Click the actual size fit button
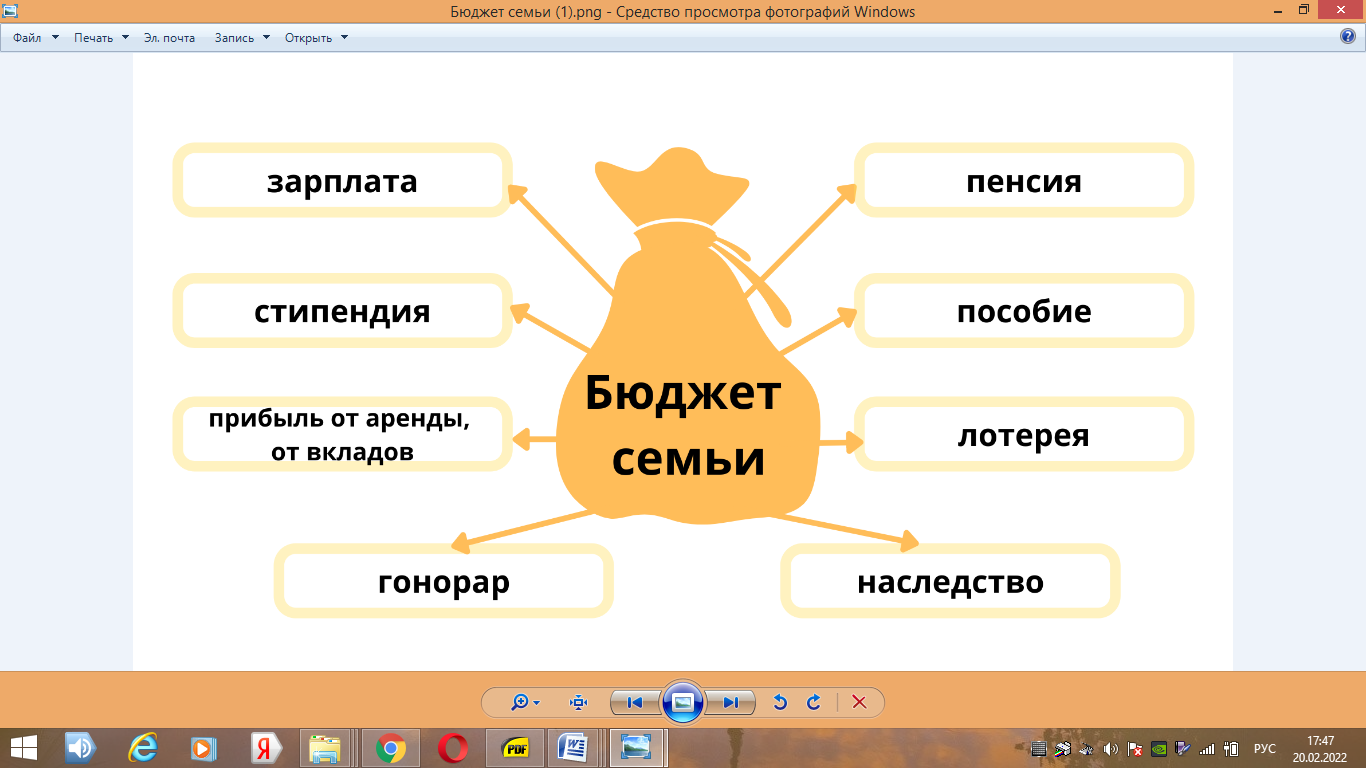The image size is (1366, 768). (578, 702)
